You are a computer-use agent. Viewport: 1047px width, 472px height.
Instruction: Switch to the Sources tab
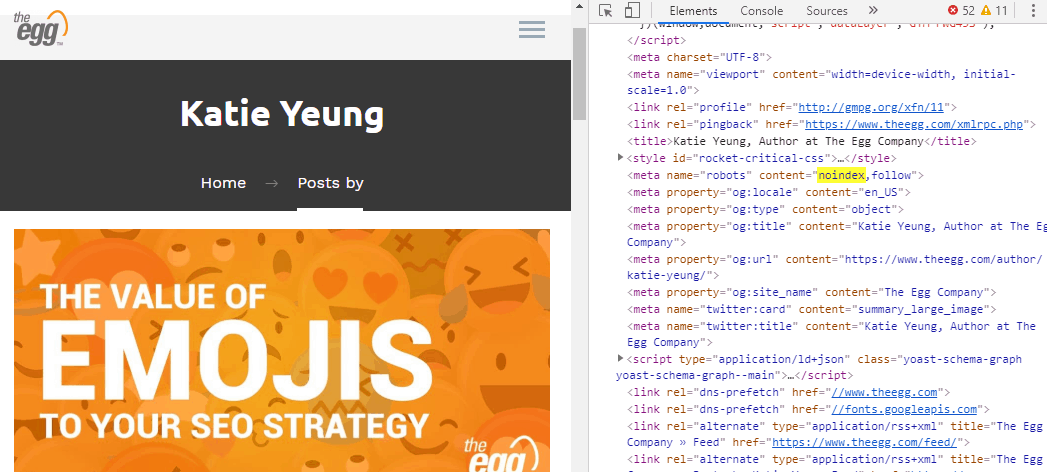point(827,11)
